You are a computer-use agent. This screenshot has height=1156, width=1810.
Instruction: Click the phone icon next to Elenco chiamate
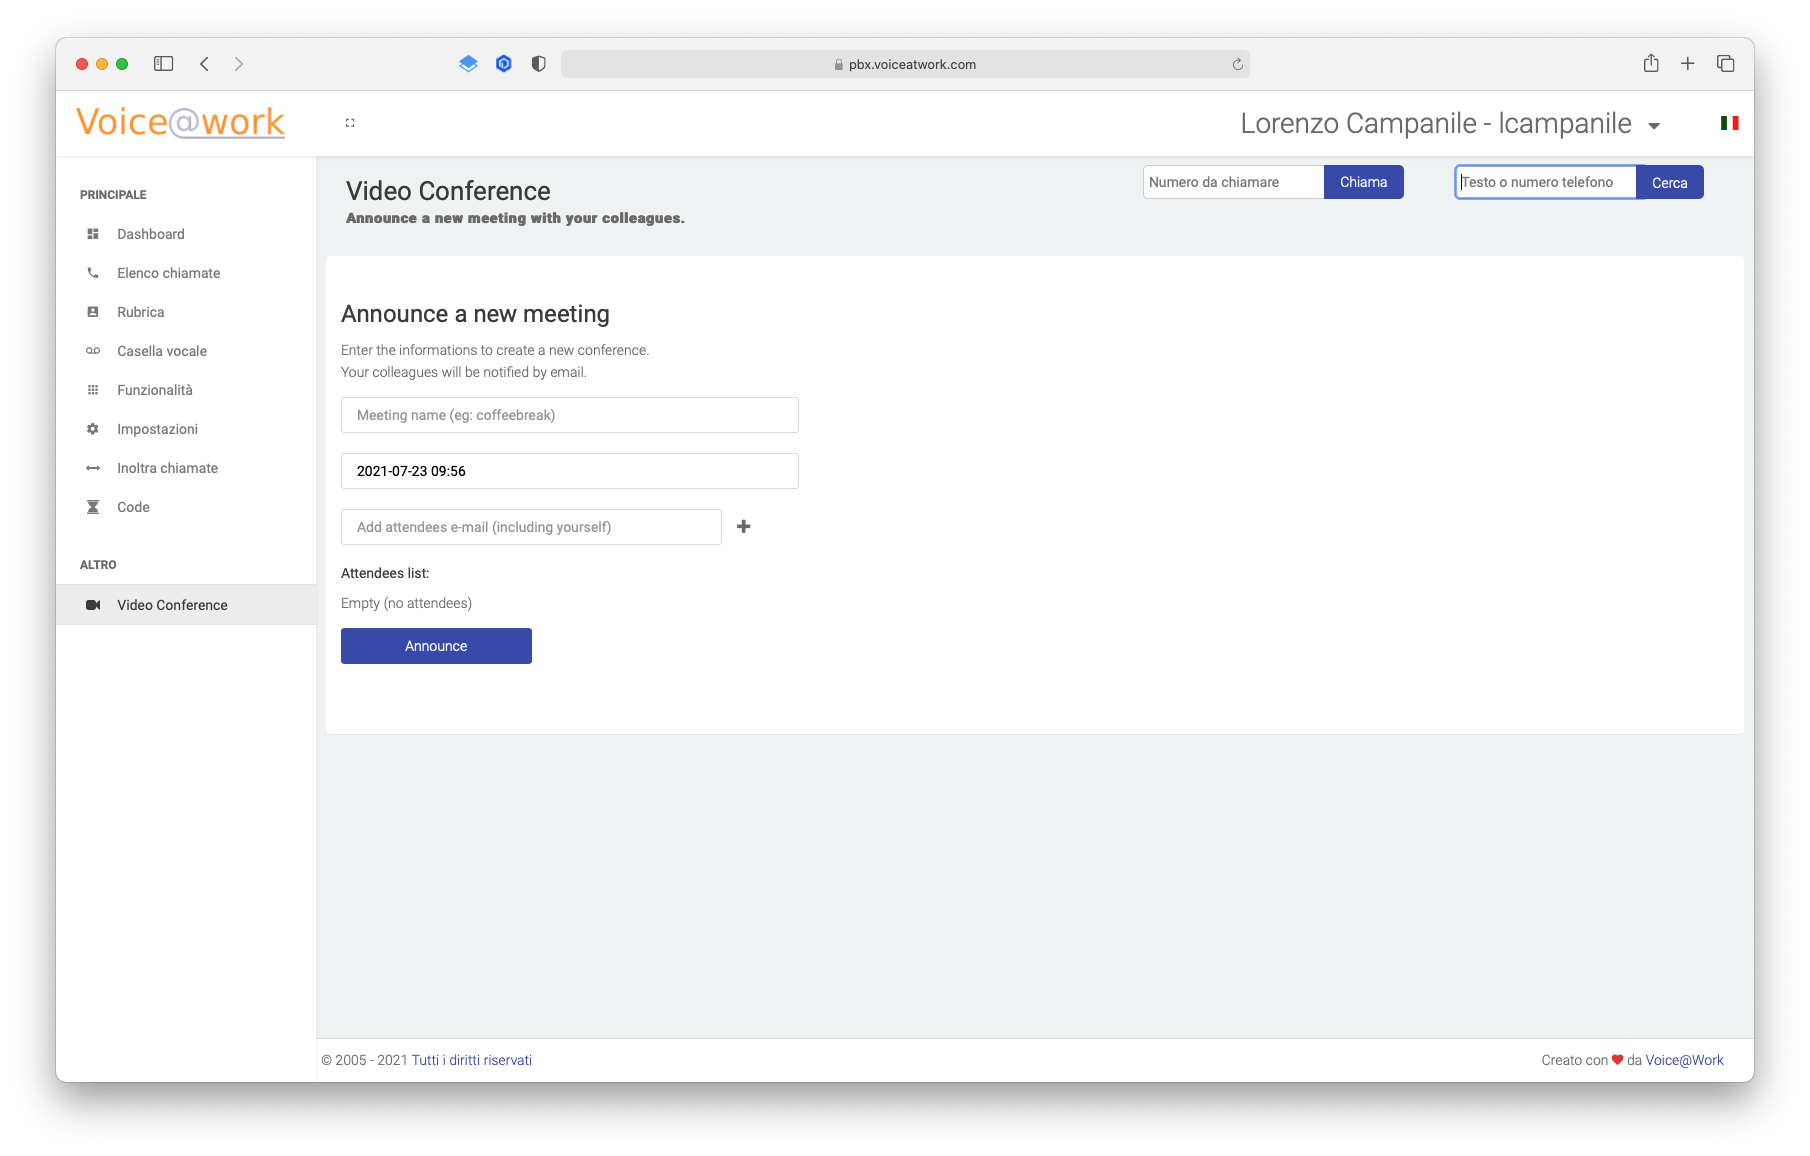click(x=93, y=273)
